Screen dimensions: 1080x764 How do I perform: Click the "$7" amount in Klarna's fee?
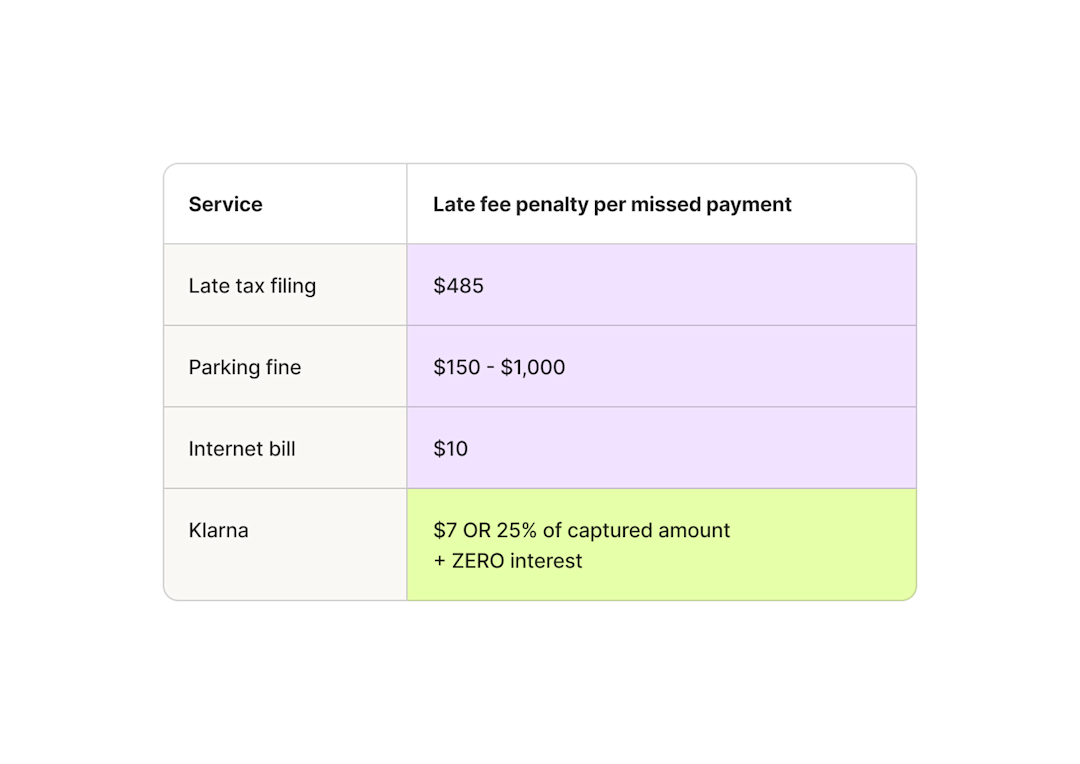[445, 530]
